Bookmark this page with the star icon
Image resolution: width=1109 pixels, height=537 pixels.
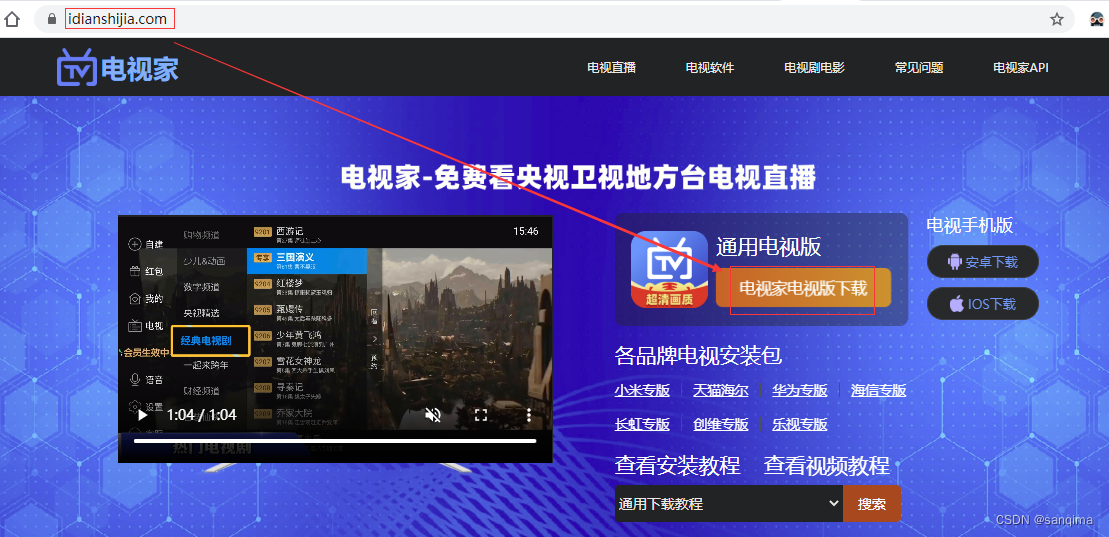point(1057,19)
